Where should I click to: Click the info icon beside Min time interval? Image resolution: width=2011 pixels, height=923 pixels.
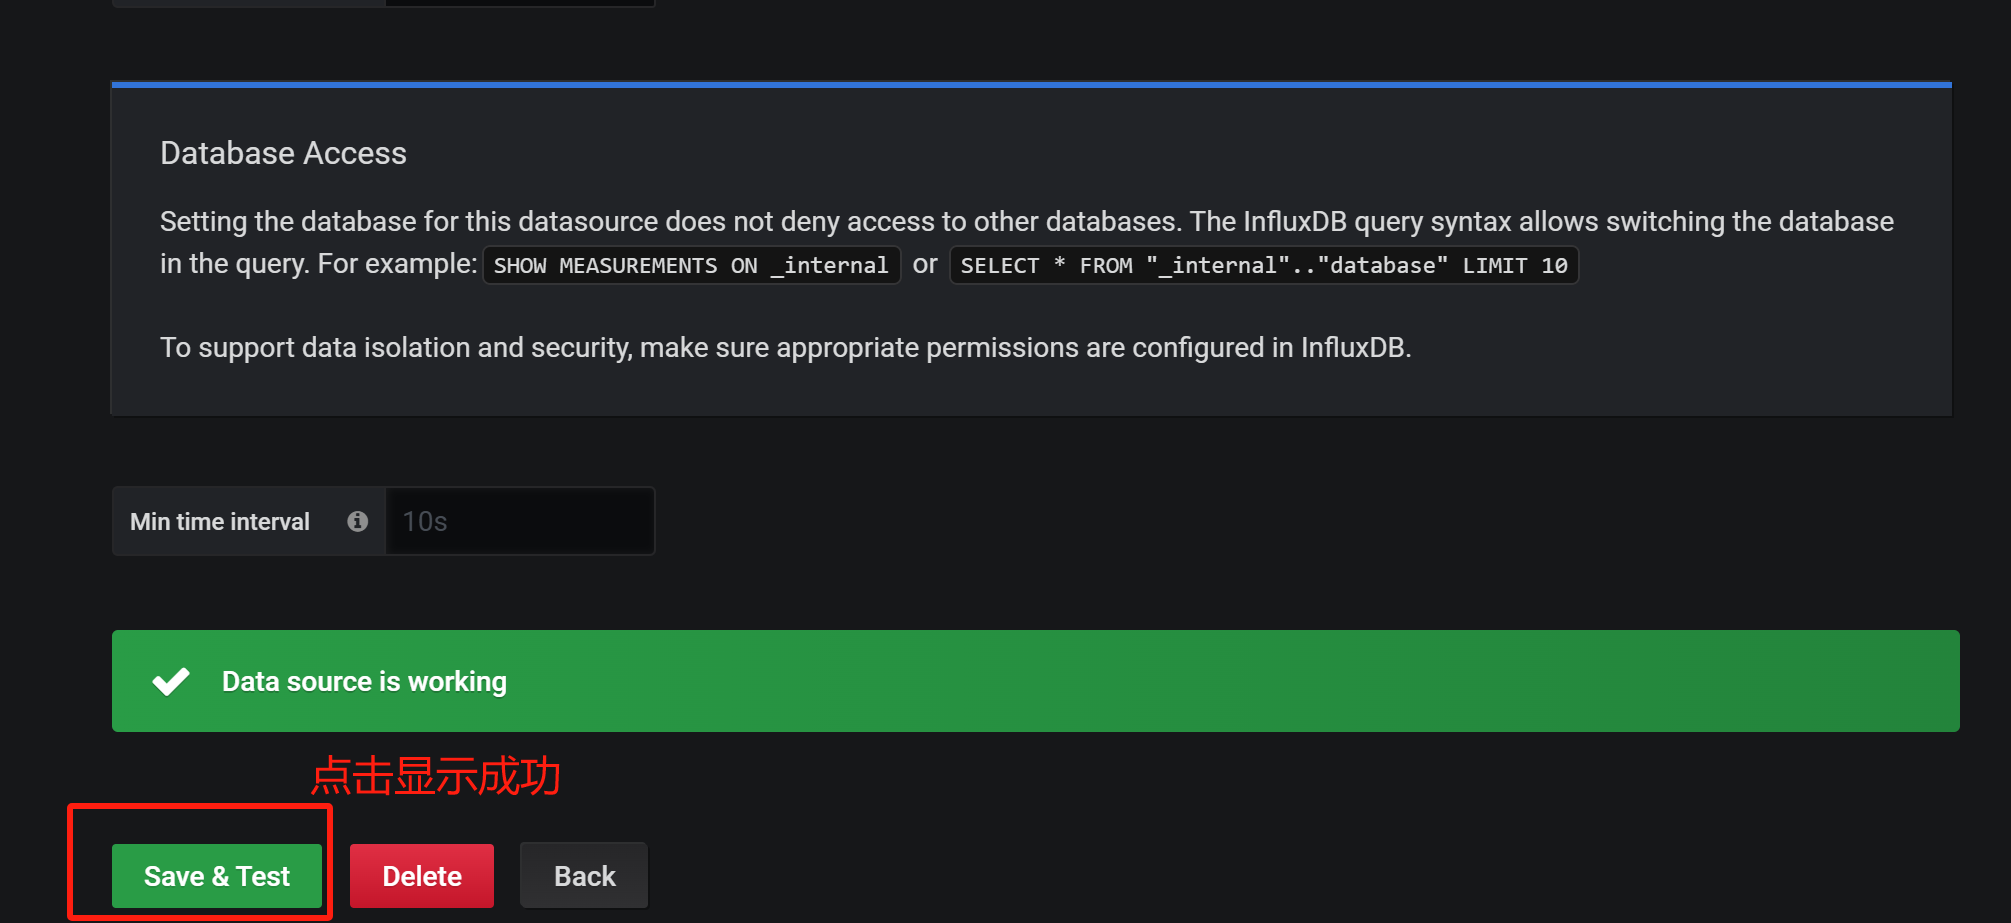(357, 521)
